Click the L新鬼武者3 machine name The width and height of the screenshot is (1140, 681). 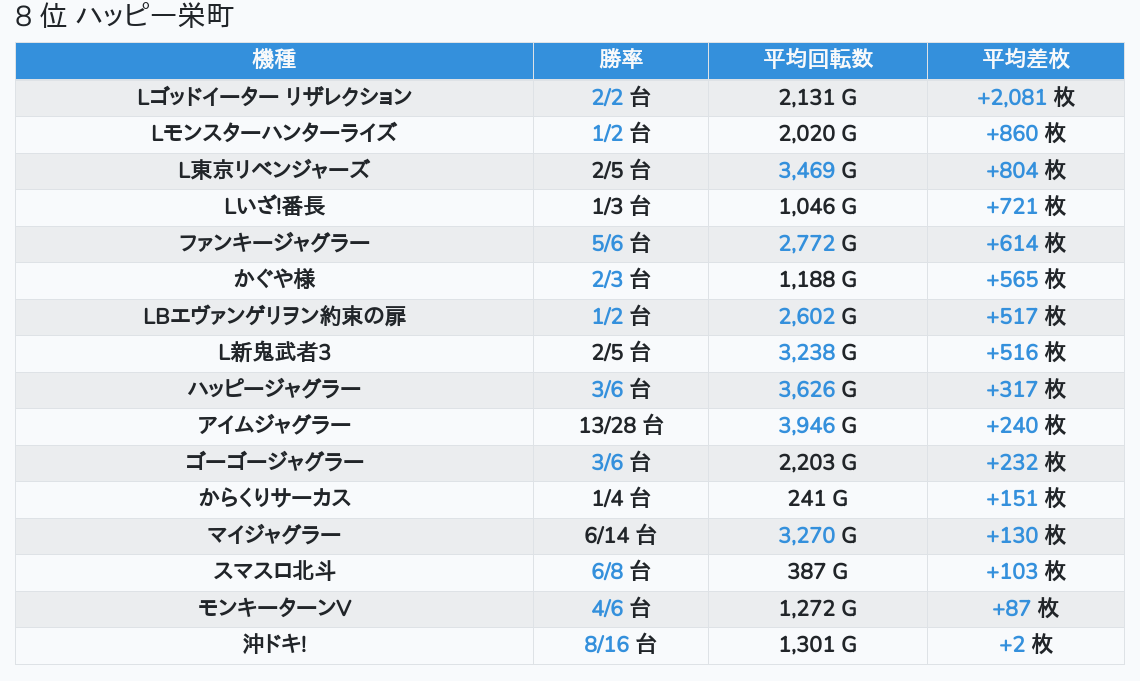274,352
